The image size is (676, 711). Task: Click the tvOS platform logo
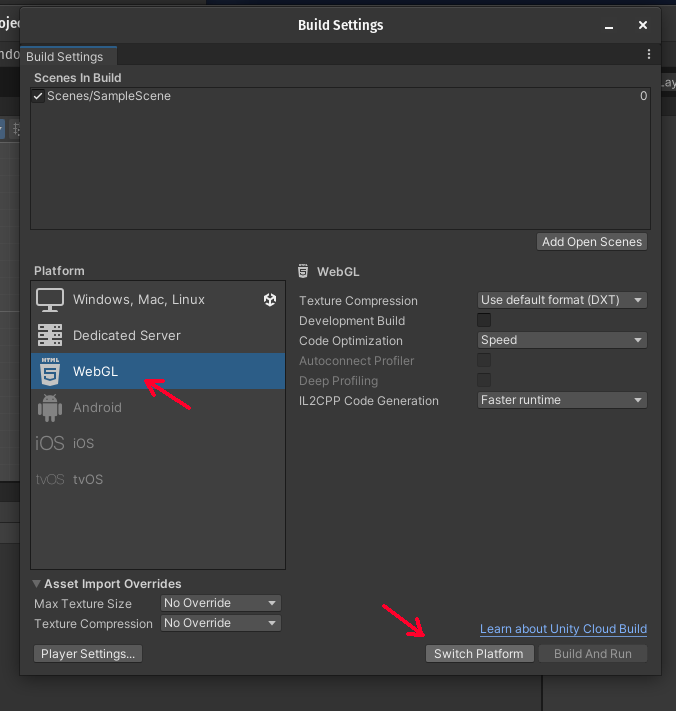click(50, 479)
